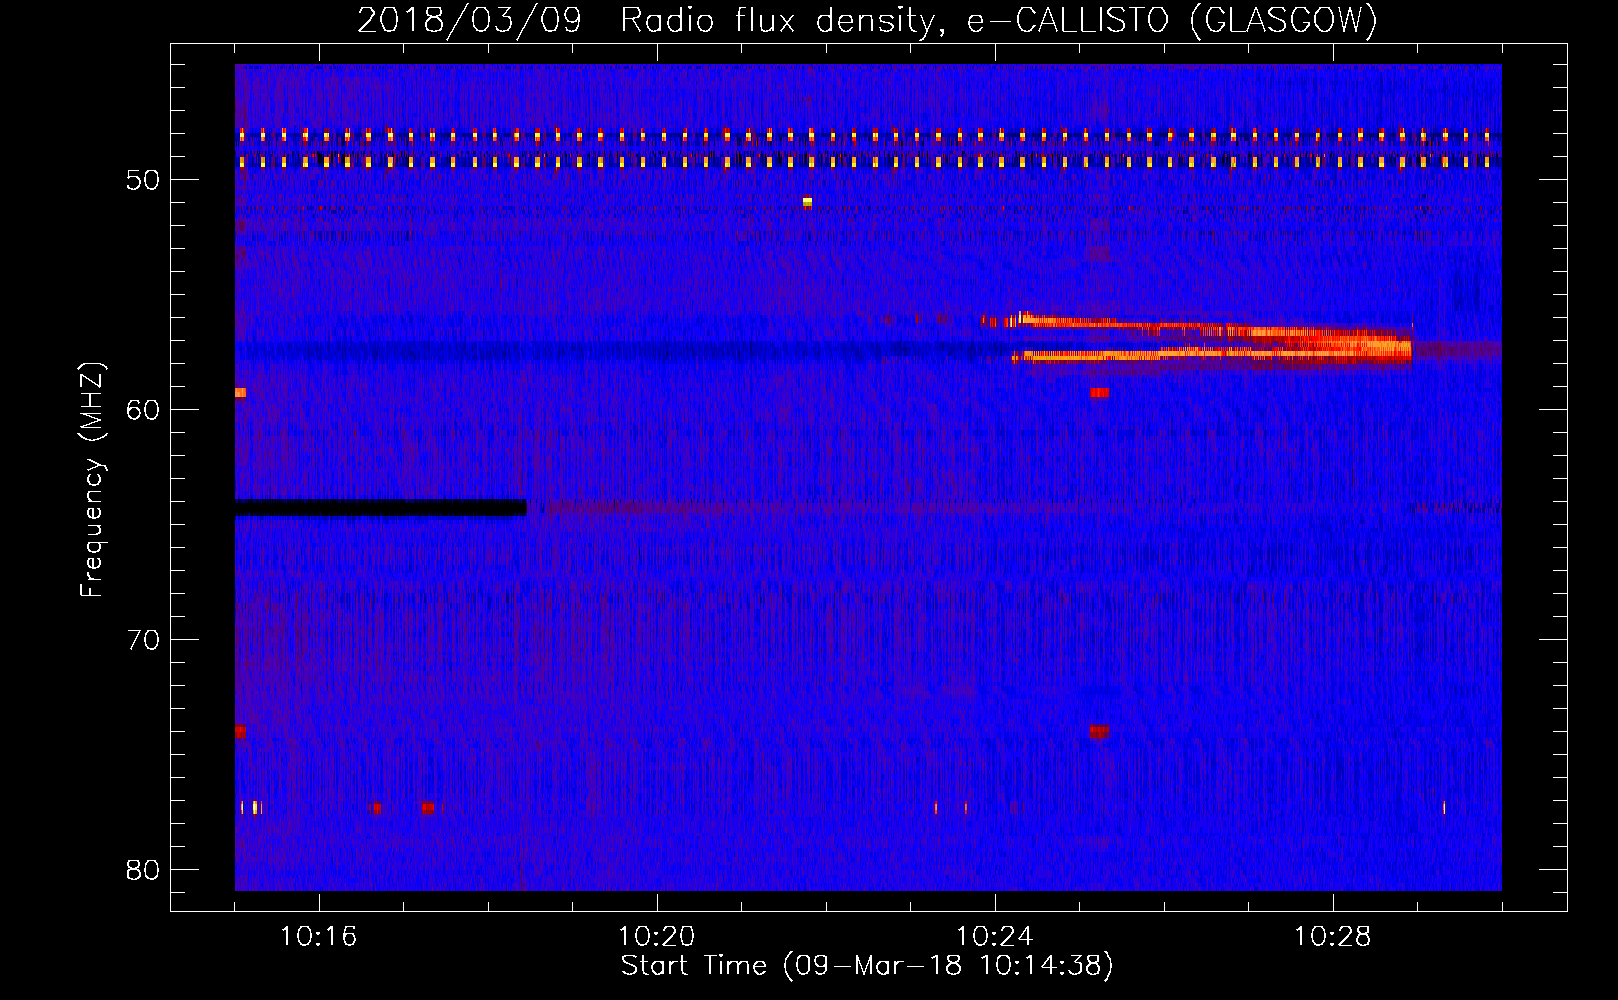Click the red spot near 74 MHz after 10:24
This screenshot has height=1000, width=1618.
1100,731
